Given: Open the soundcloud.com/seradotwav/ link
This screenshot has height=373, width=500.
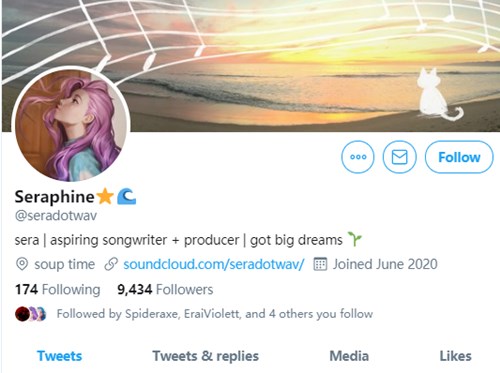Looking at the screenshot, I should click(214, 264).
